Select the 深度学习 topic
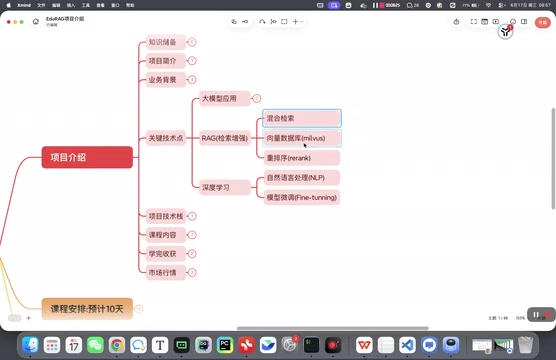Viewport: 556px width, 360px height. pos(225,187)
